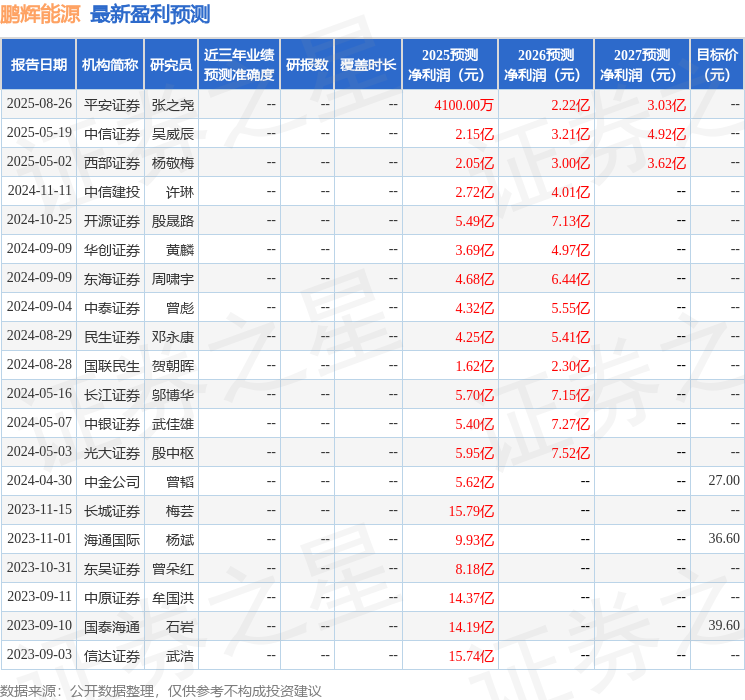Click the 中金公司 institution name

111,481
